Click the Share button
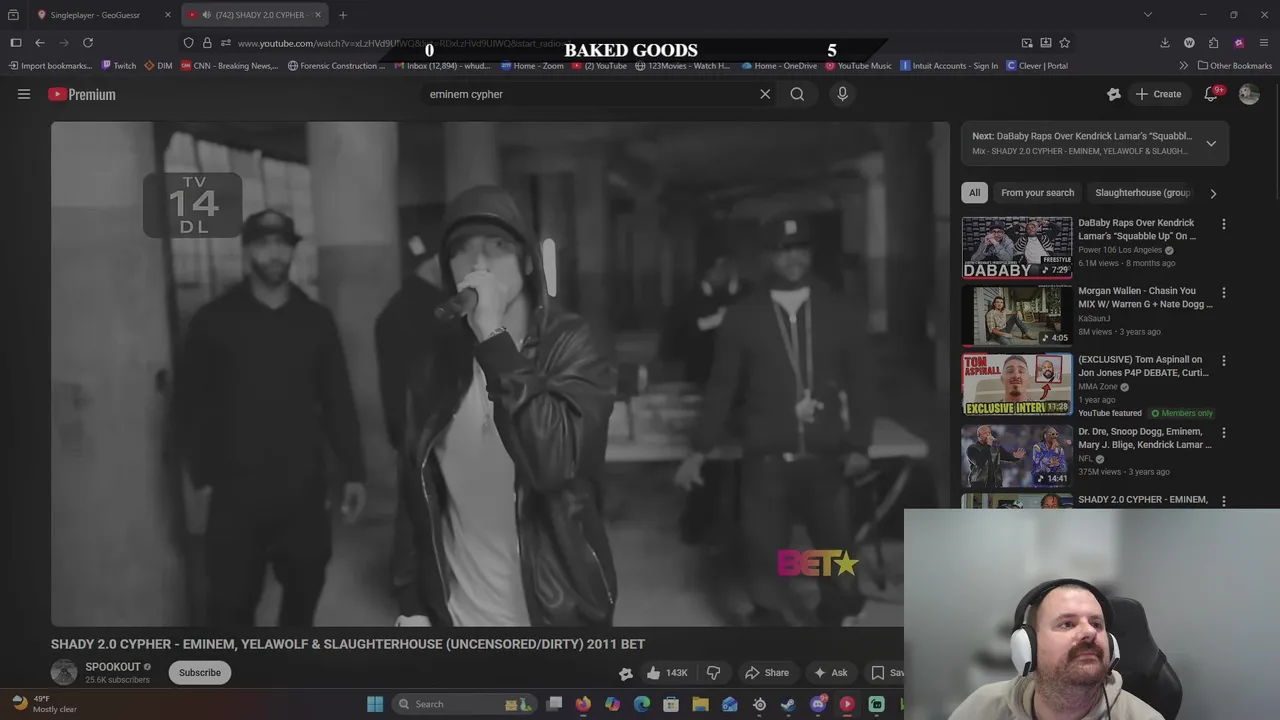Screen dimensions: 1280x720 tap(767, 673)
